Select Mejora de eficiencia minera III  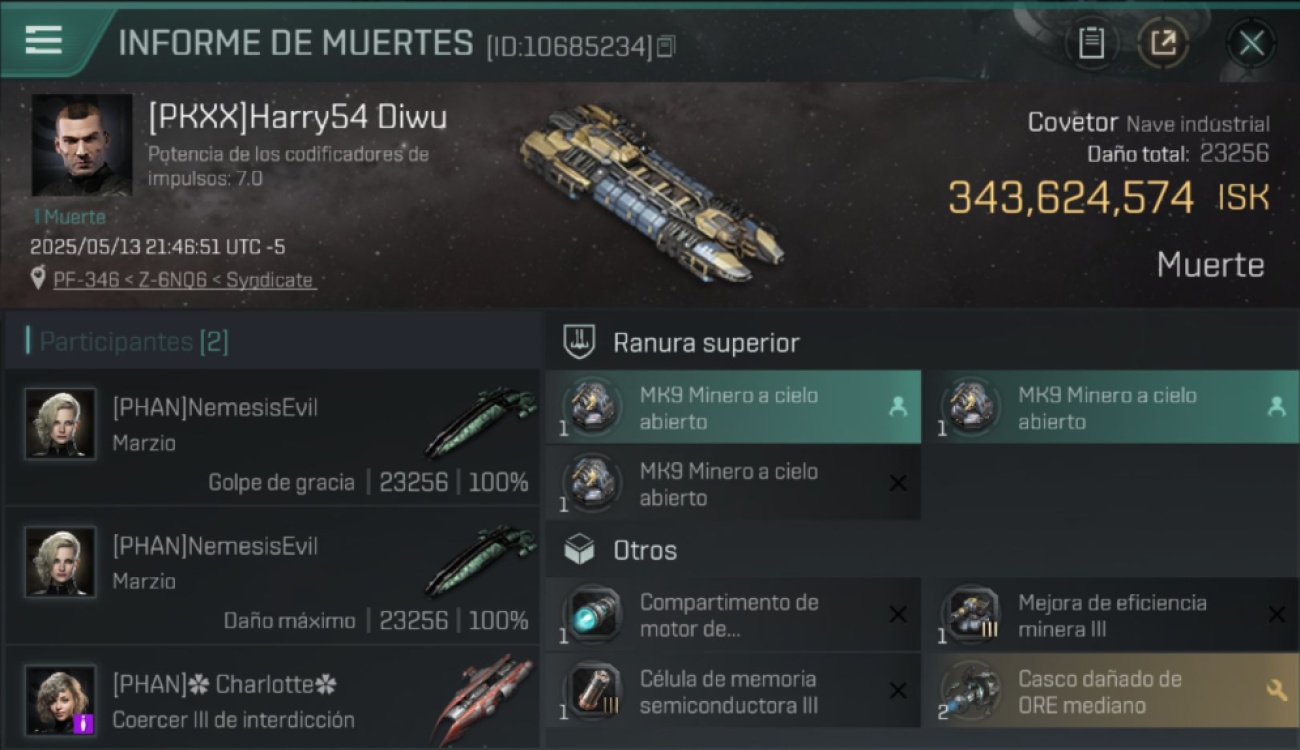click(1112, 615)
